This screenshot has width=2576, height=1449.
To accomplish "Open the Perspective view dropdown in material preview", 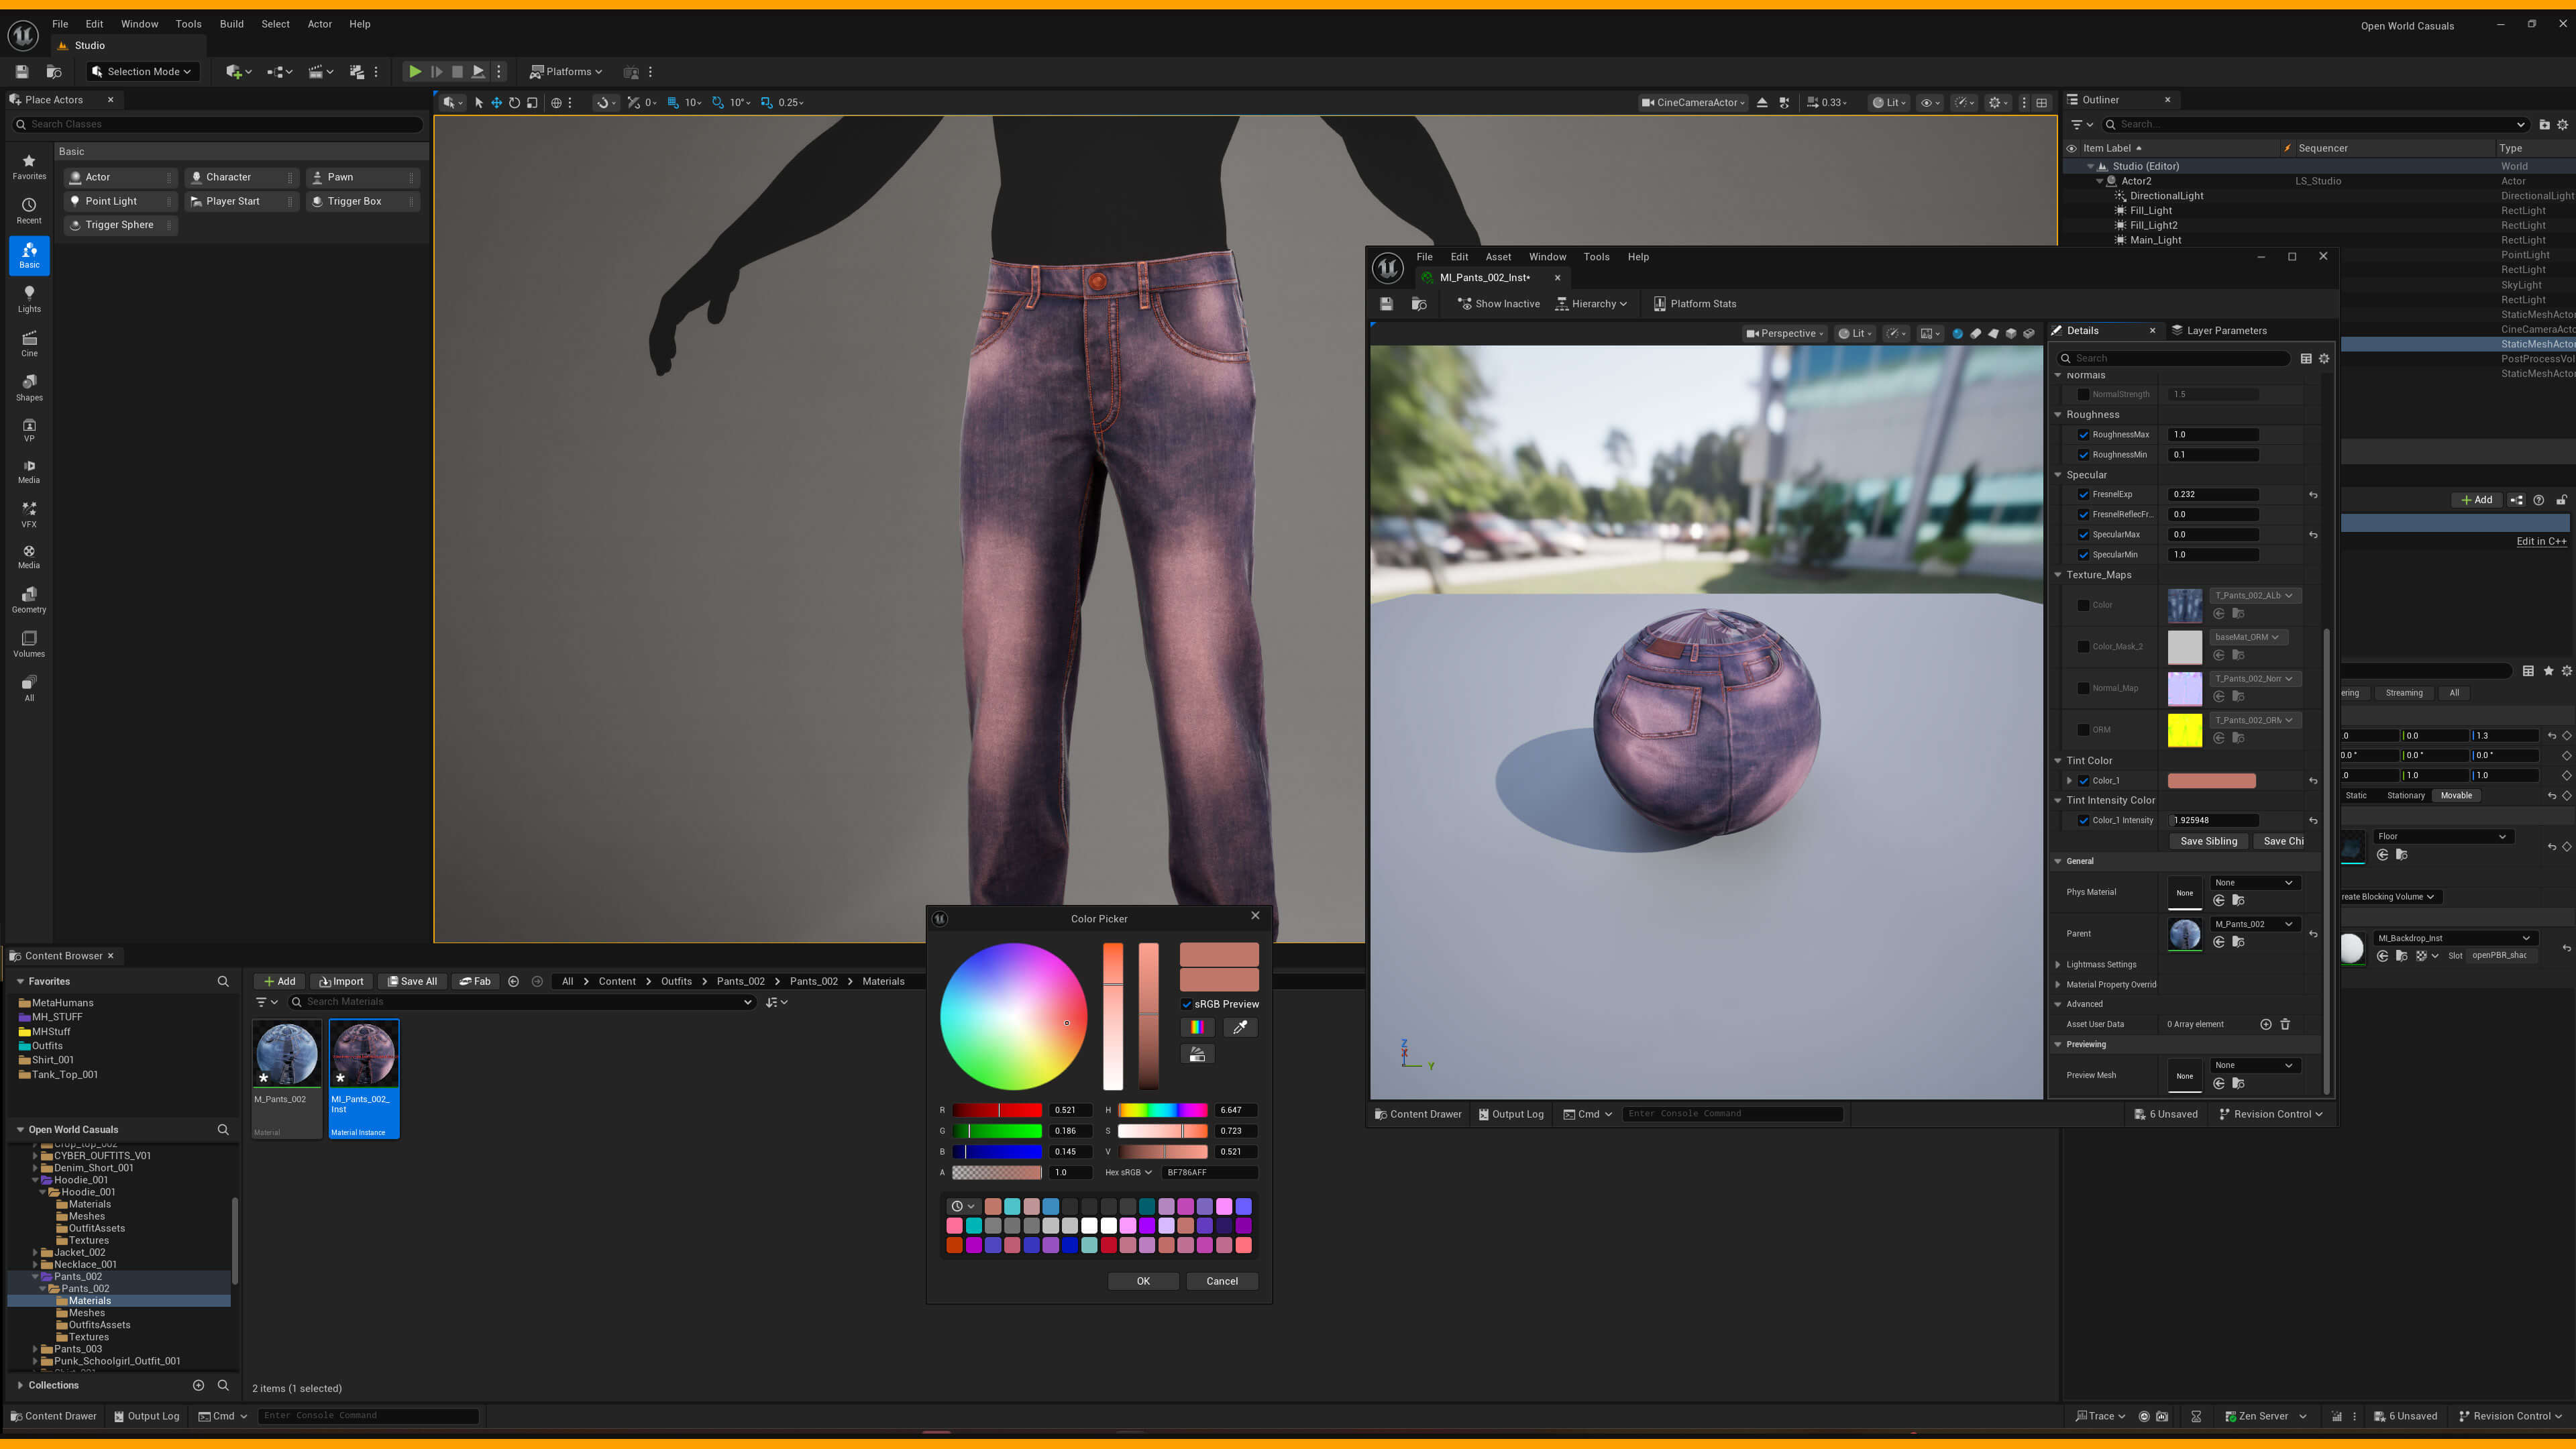I will 1784,333.
